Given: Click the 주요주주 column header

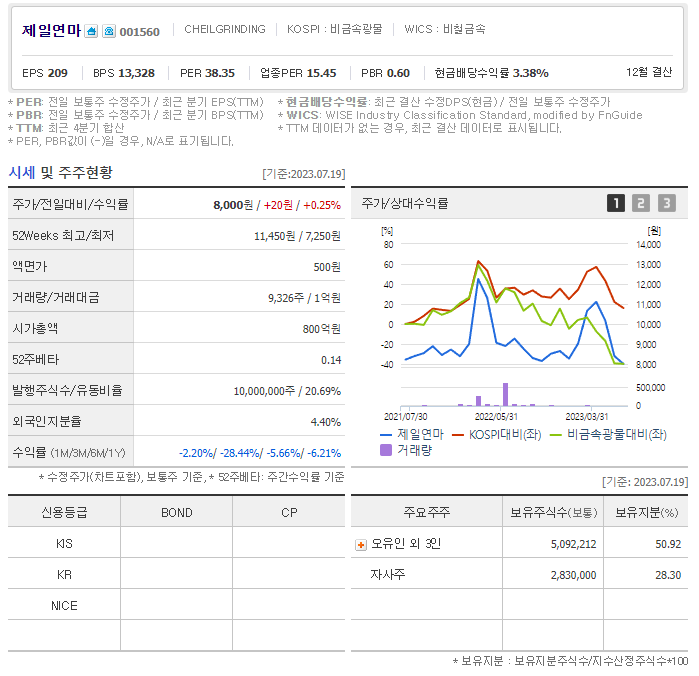Looking at the screenshot, I should pos(427,512).
